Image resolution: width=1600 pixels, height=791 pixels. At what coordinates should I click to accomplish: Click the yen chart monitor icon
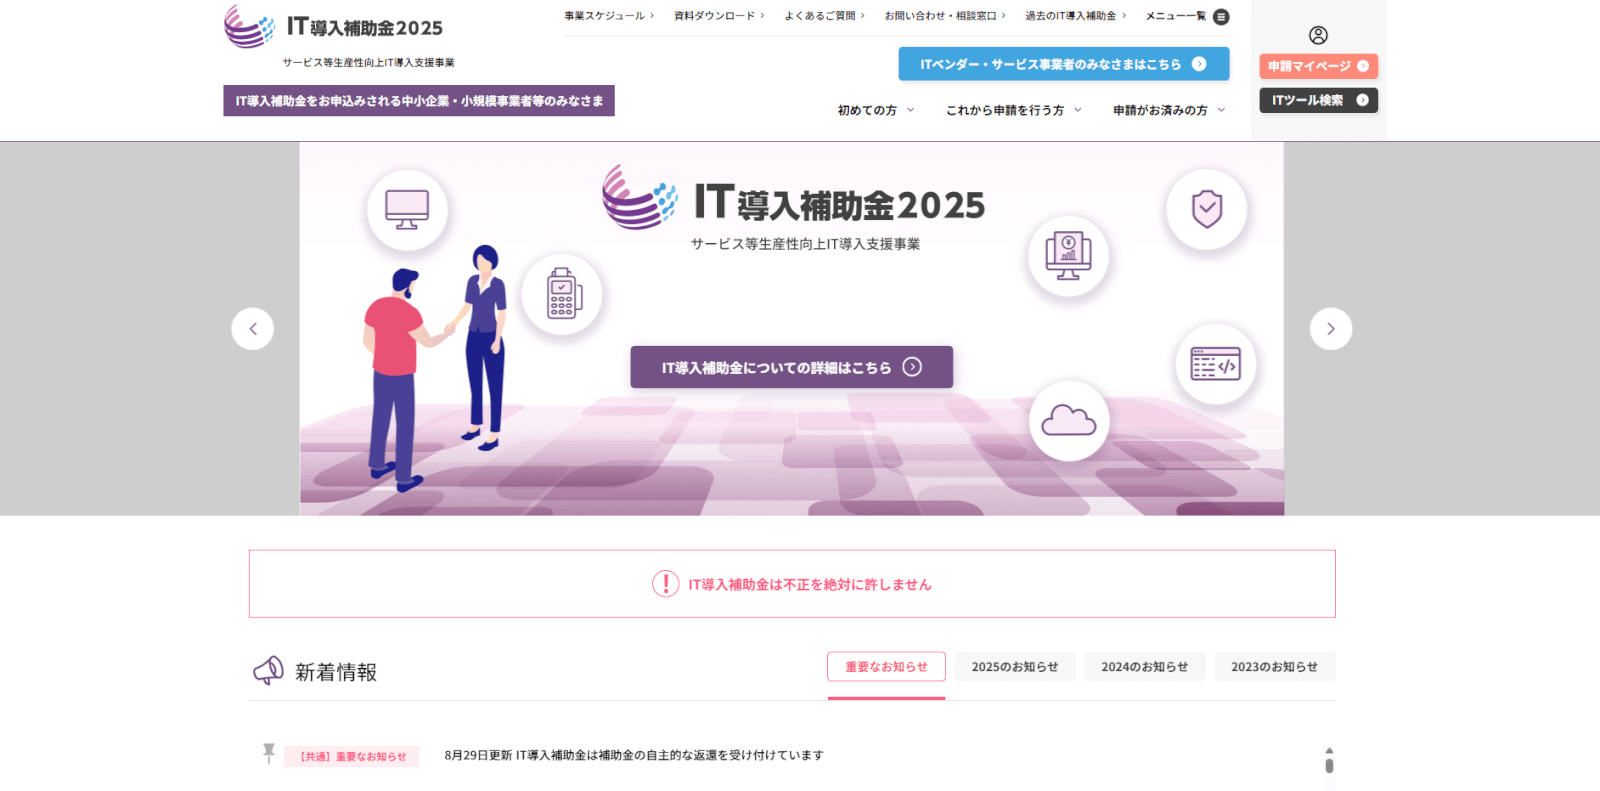[x=1069, y=256]
